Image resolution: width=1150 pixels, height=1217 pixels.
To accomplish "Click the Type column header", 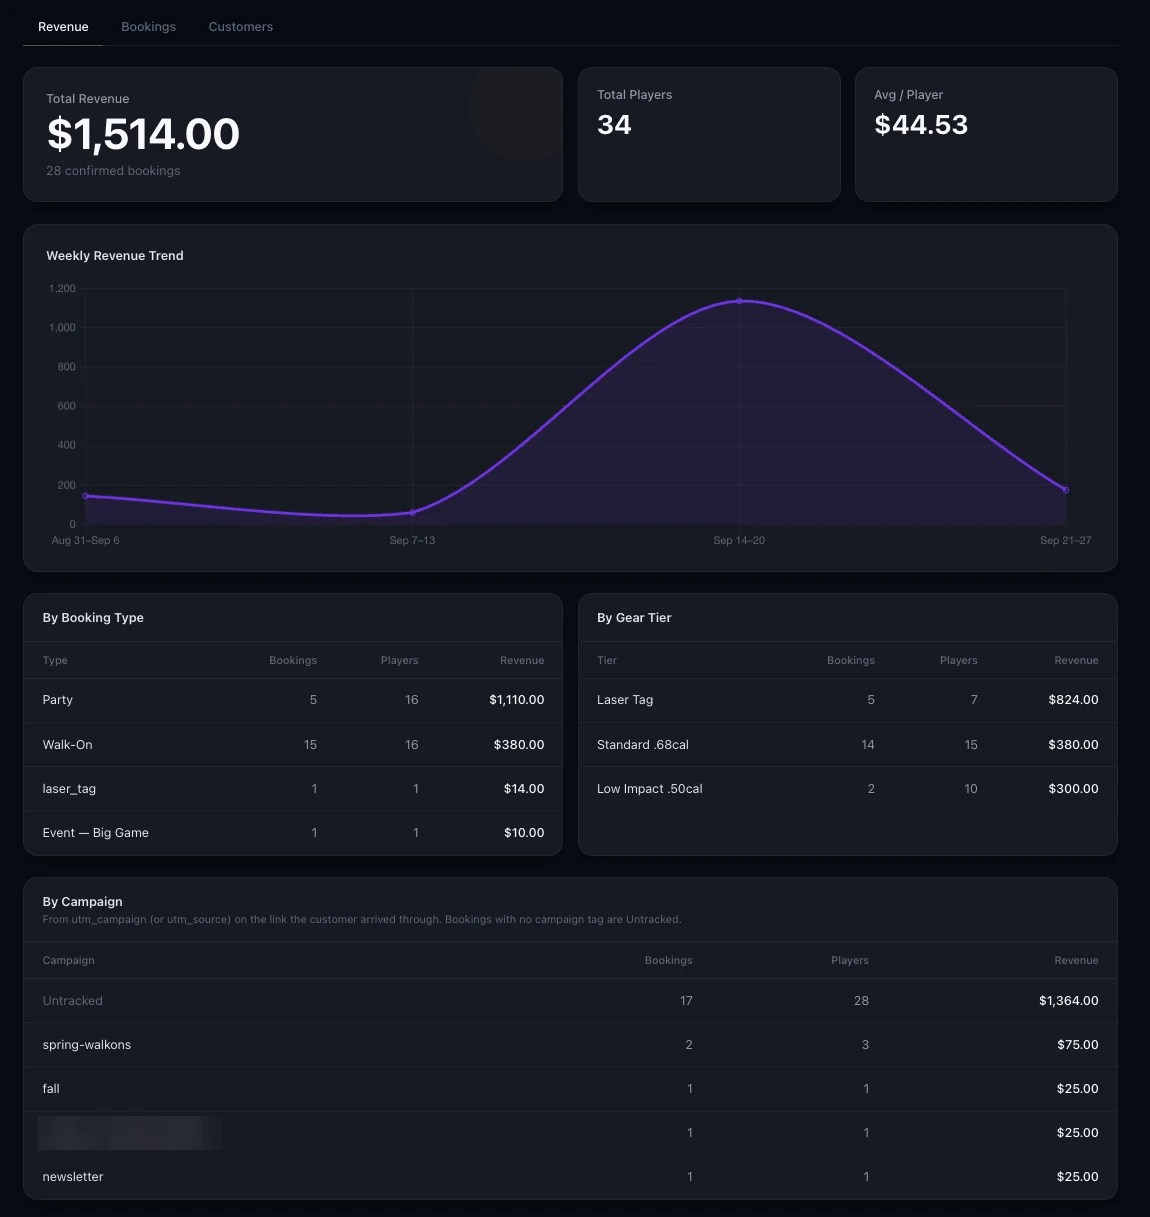I will click(x=55, y=661).
